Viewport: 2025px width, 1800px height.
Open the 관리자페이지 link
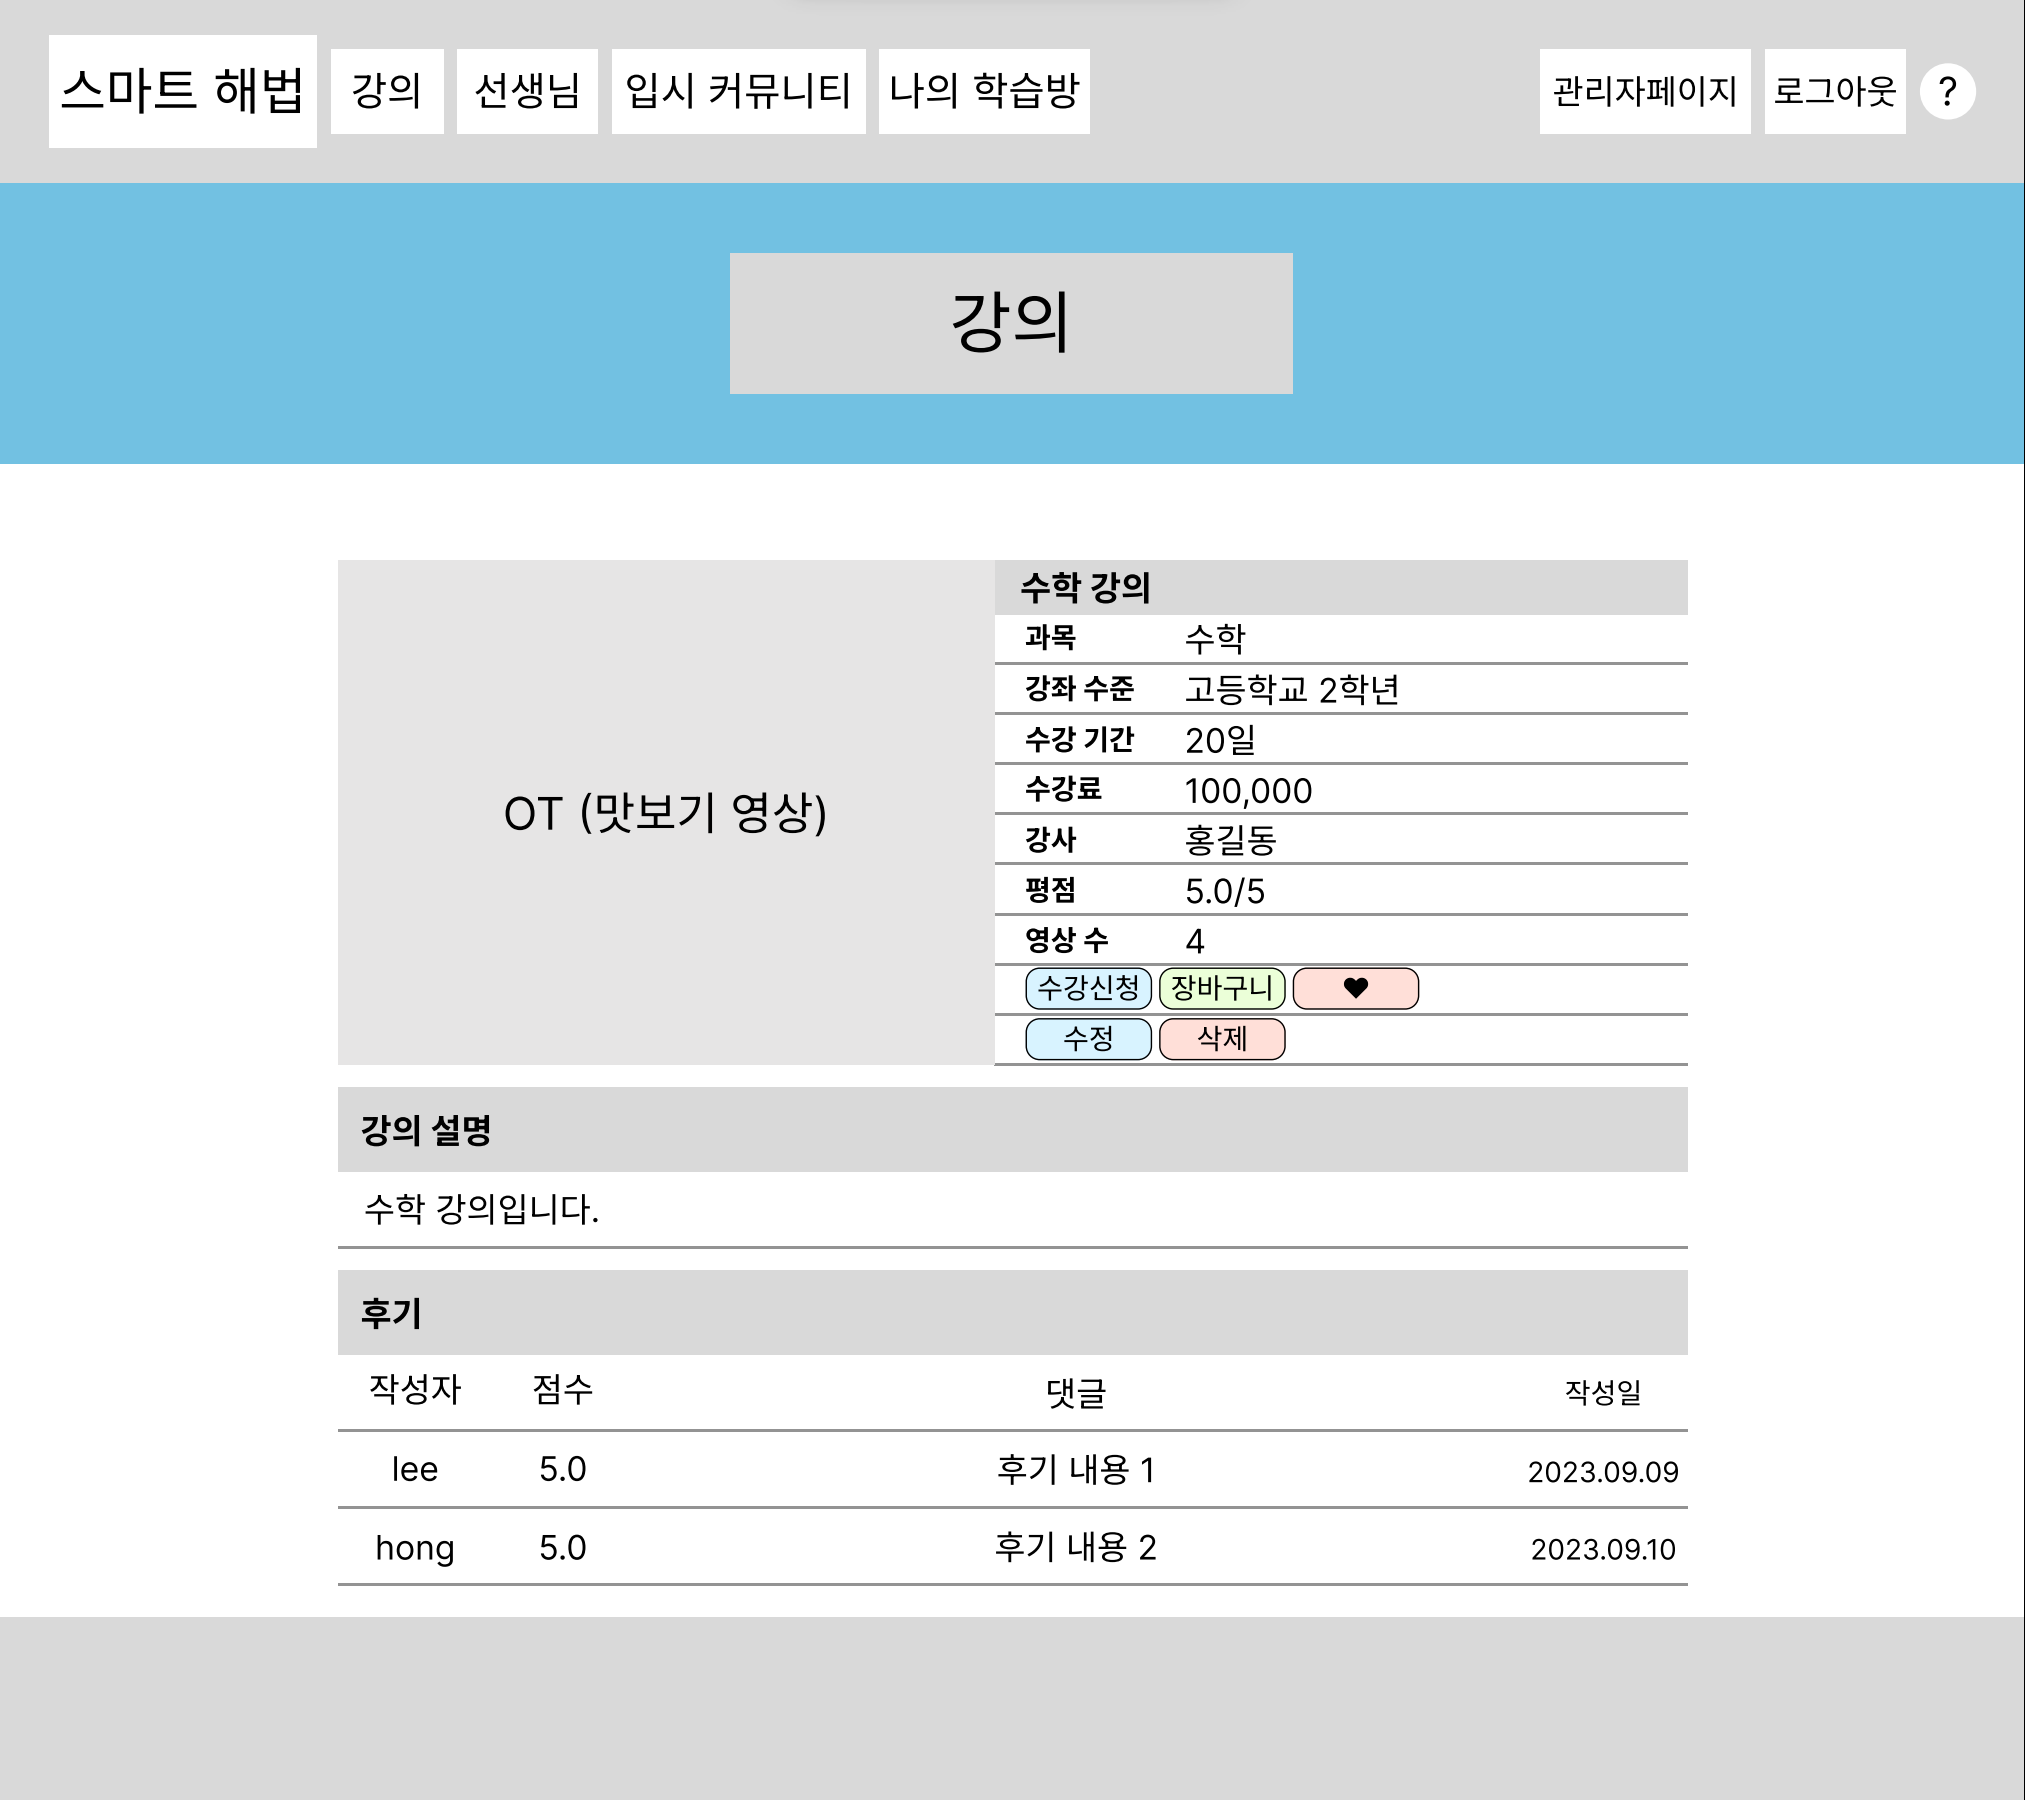1644,91
